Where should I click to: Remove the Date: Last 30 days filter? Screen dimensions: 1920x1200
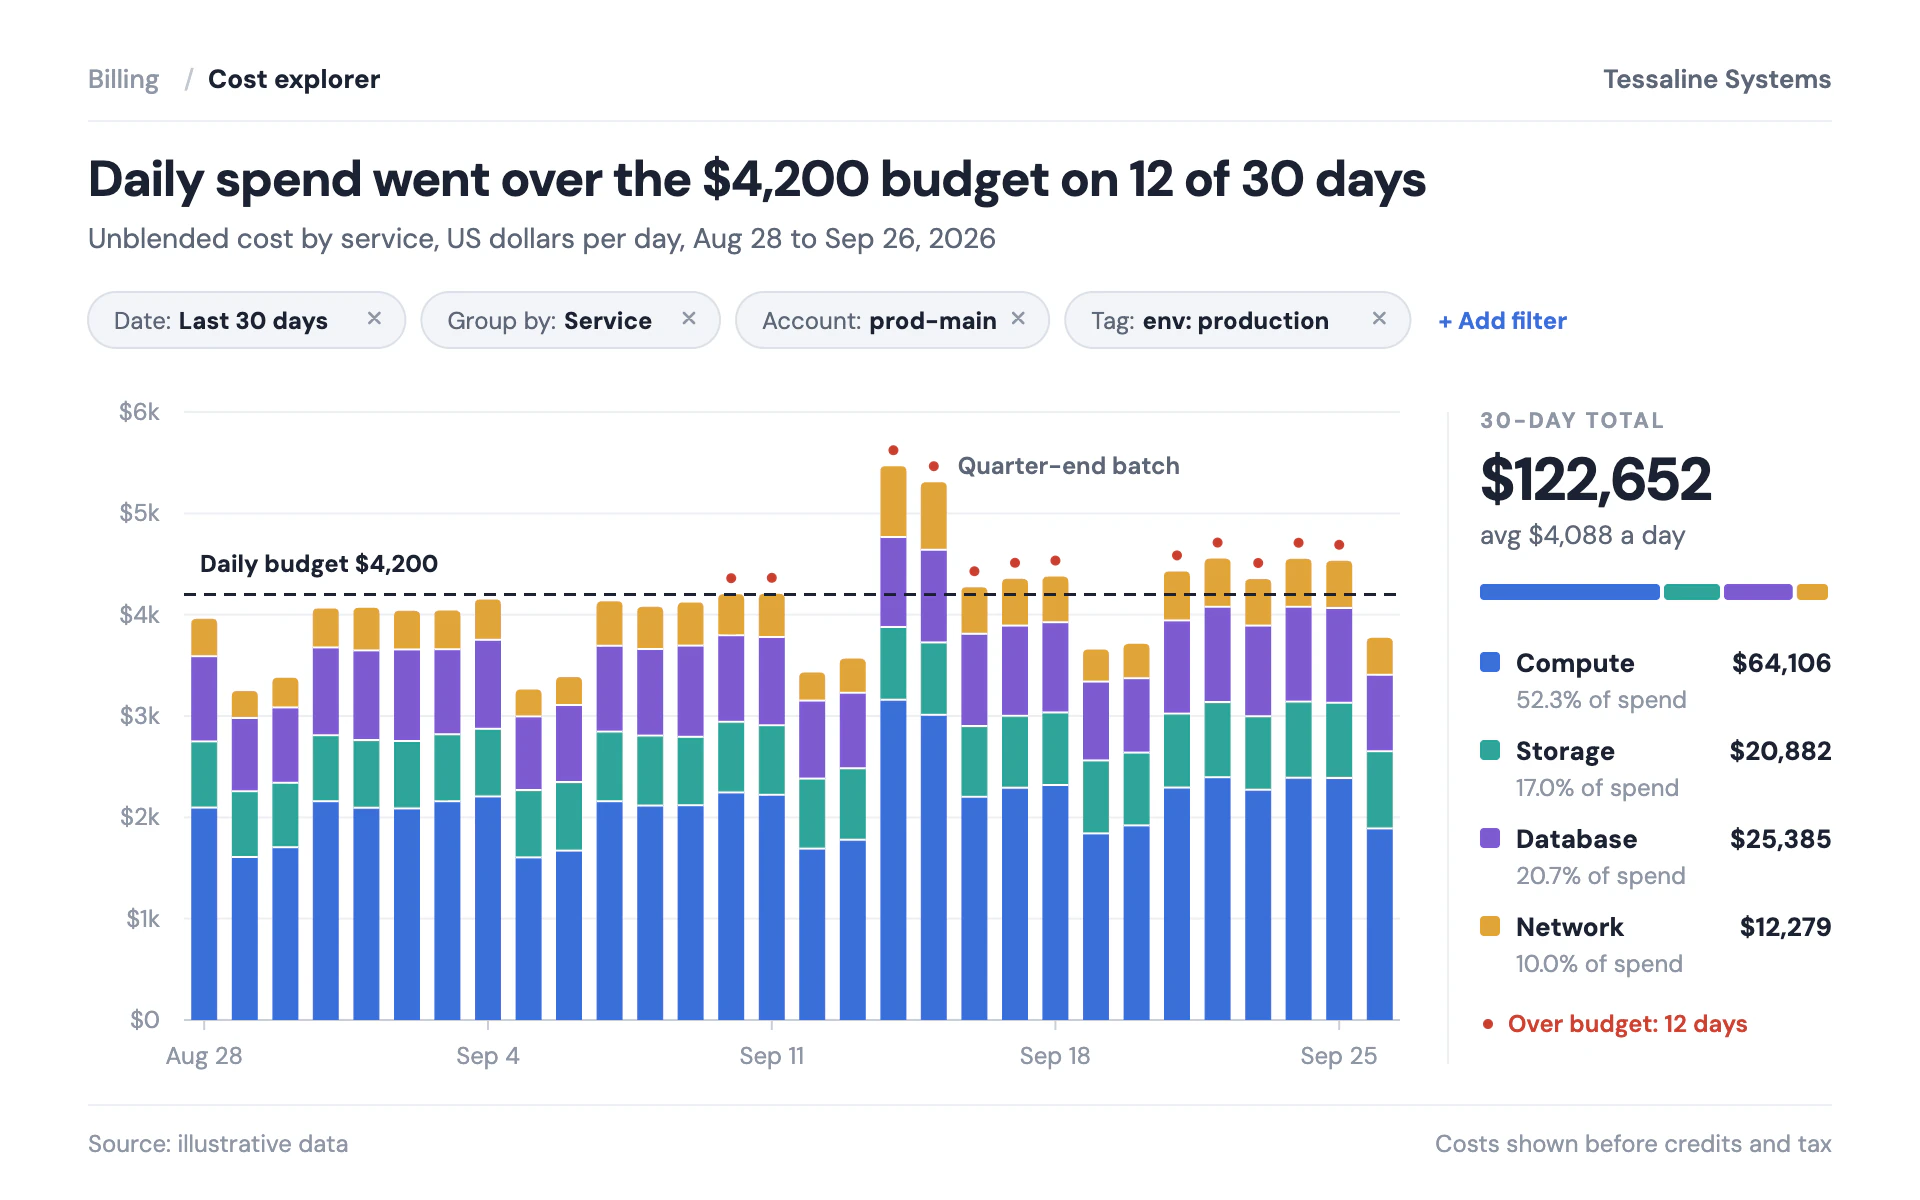374,319
